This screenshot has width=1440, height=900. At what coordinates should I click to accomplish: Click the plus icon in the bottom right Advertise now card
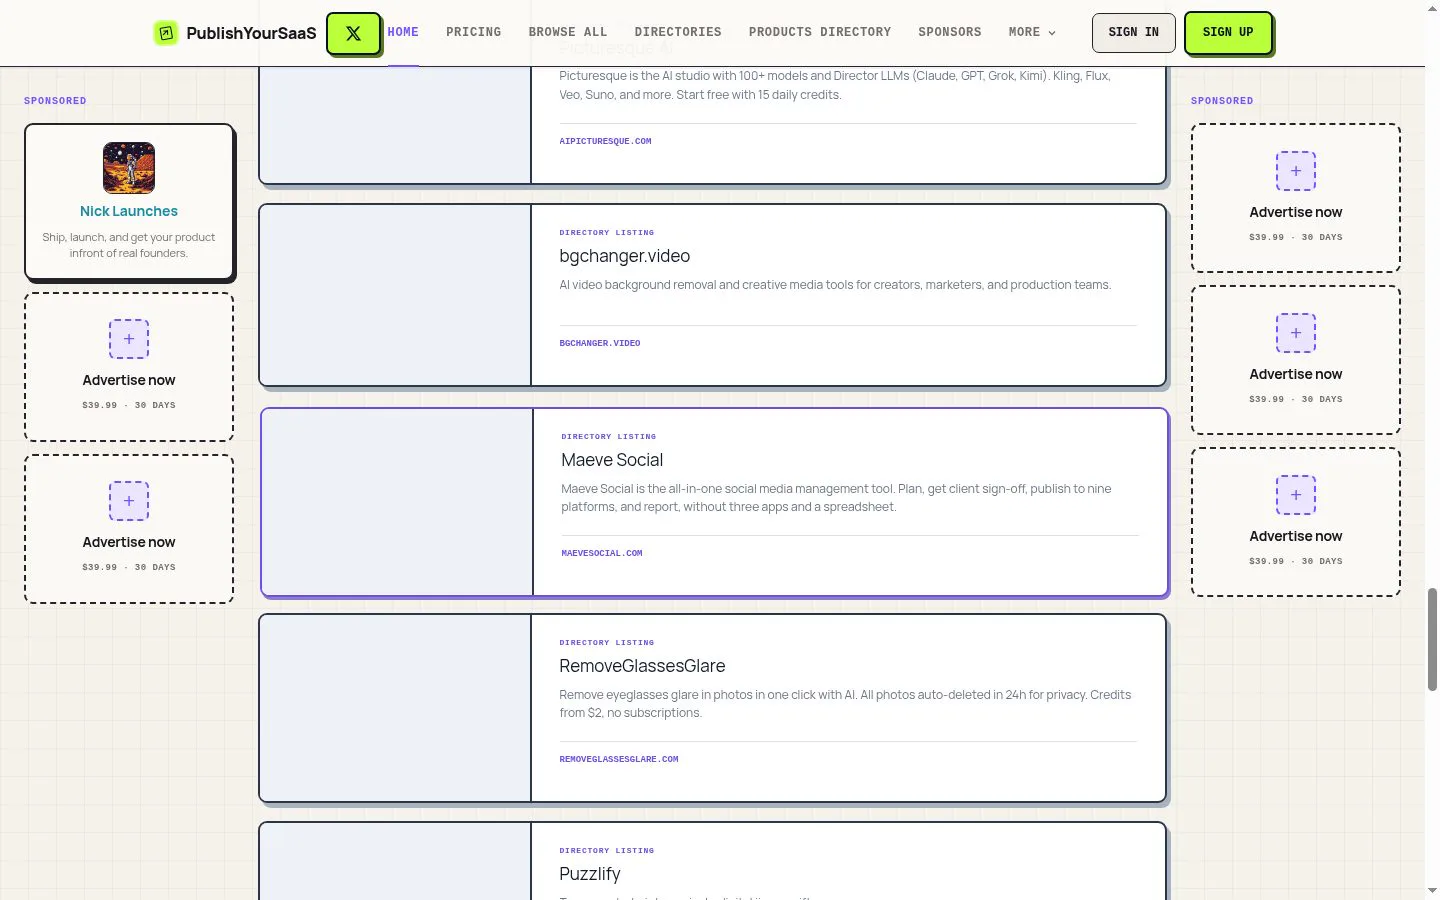coord(1296,495)
